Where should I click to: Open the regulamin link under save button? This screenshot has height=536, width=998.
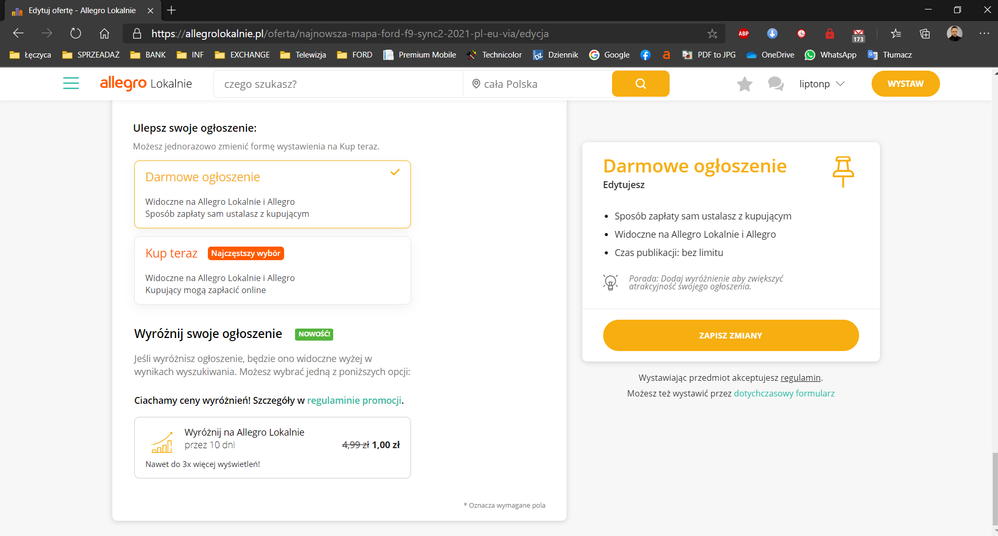(x=800, y=377)
